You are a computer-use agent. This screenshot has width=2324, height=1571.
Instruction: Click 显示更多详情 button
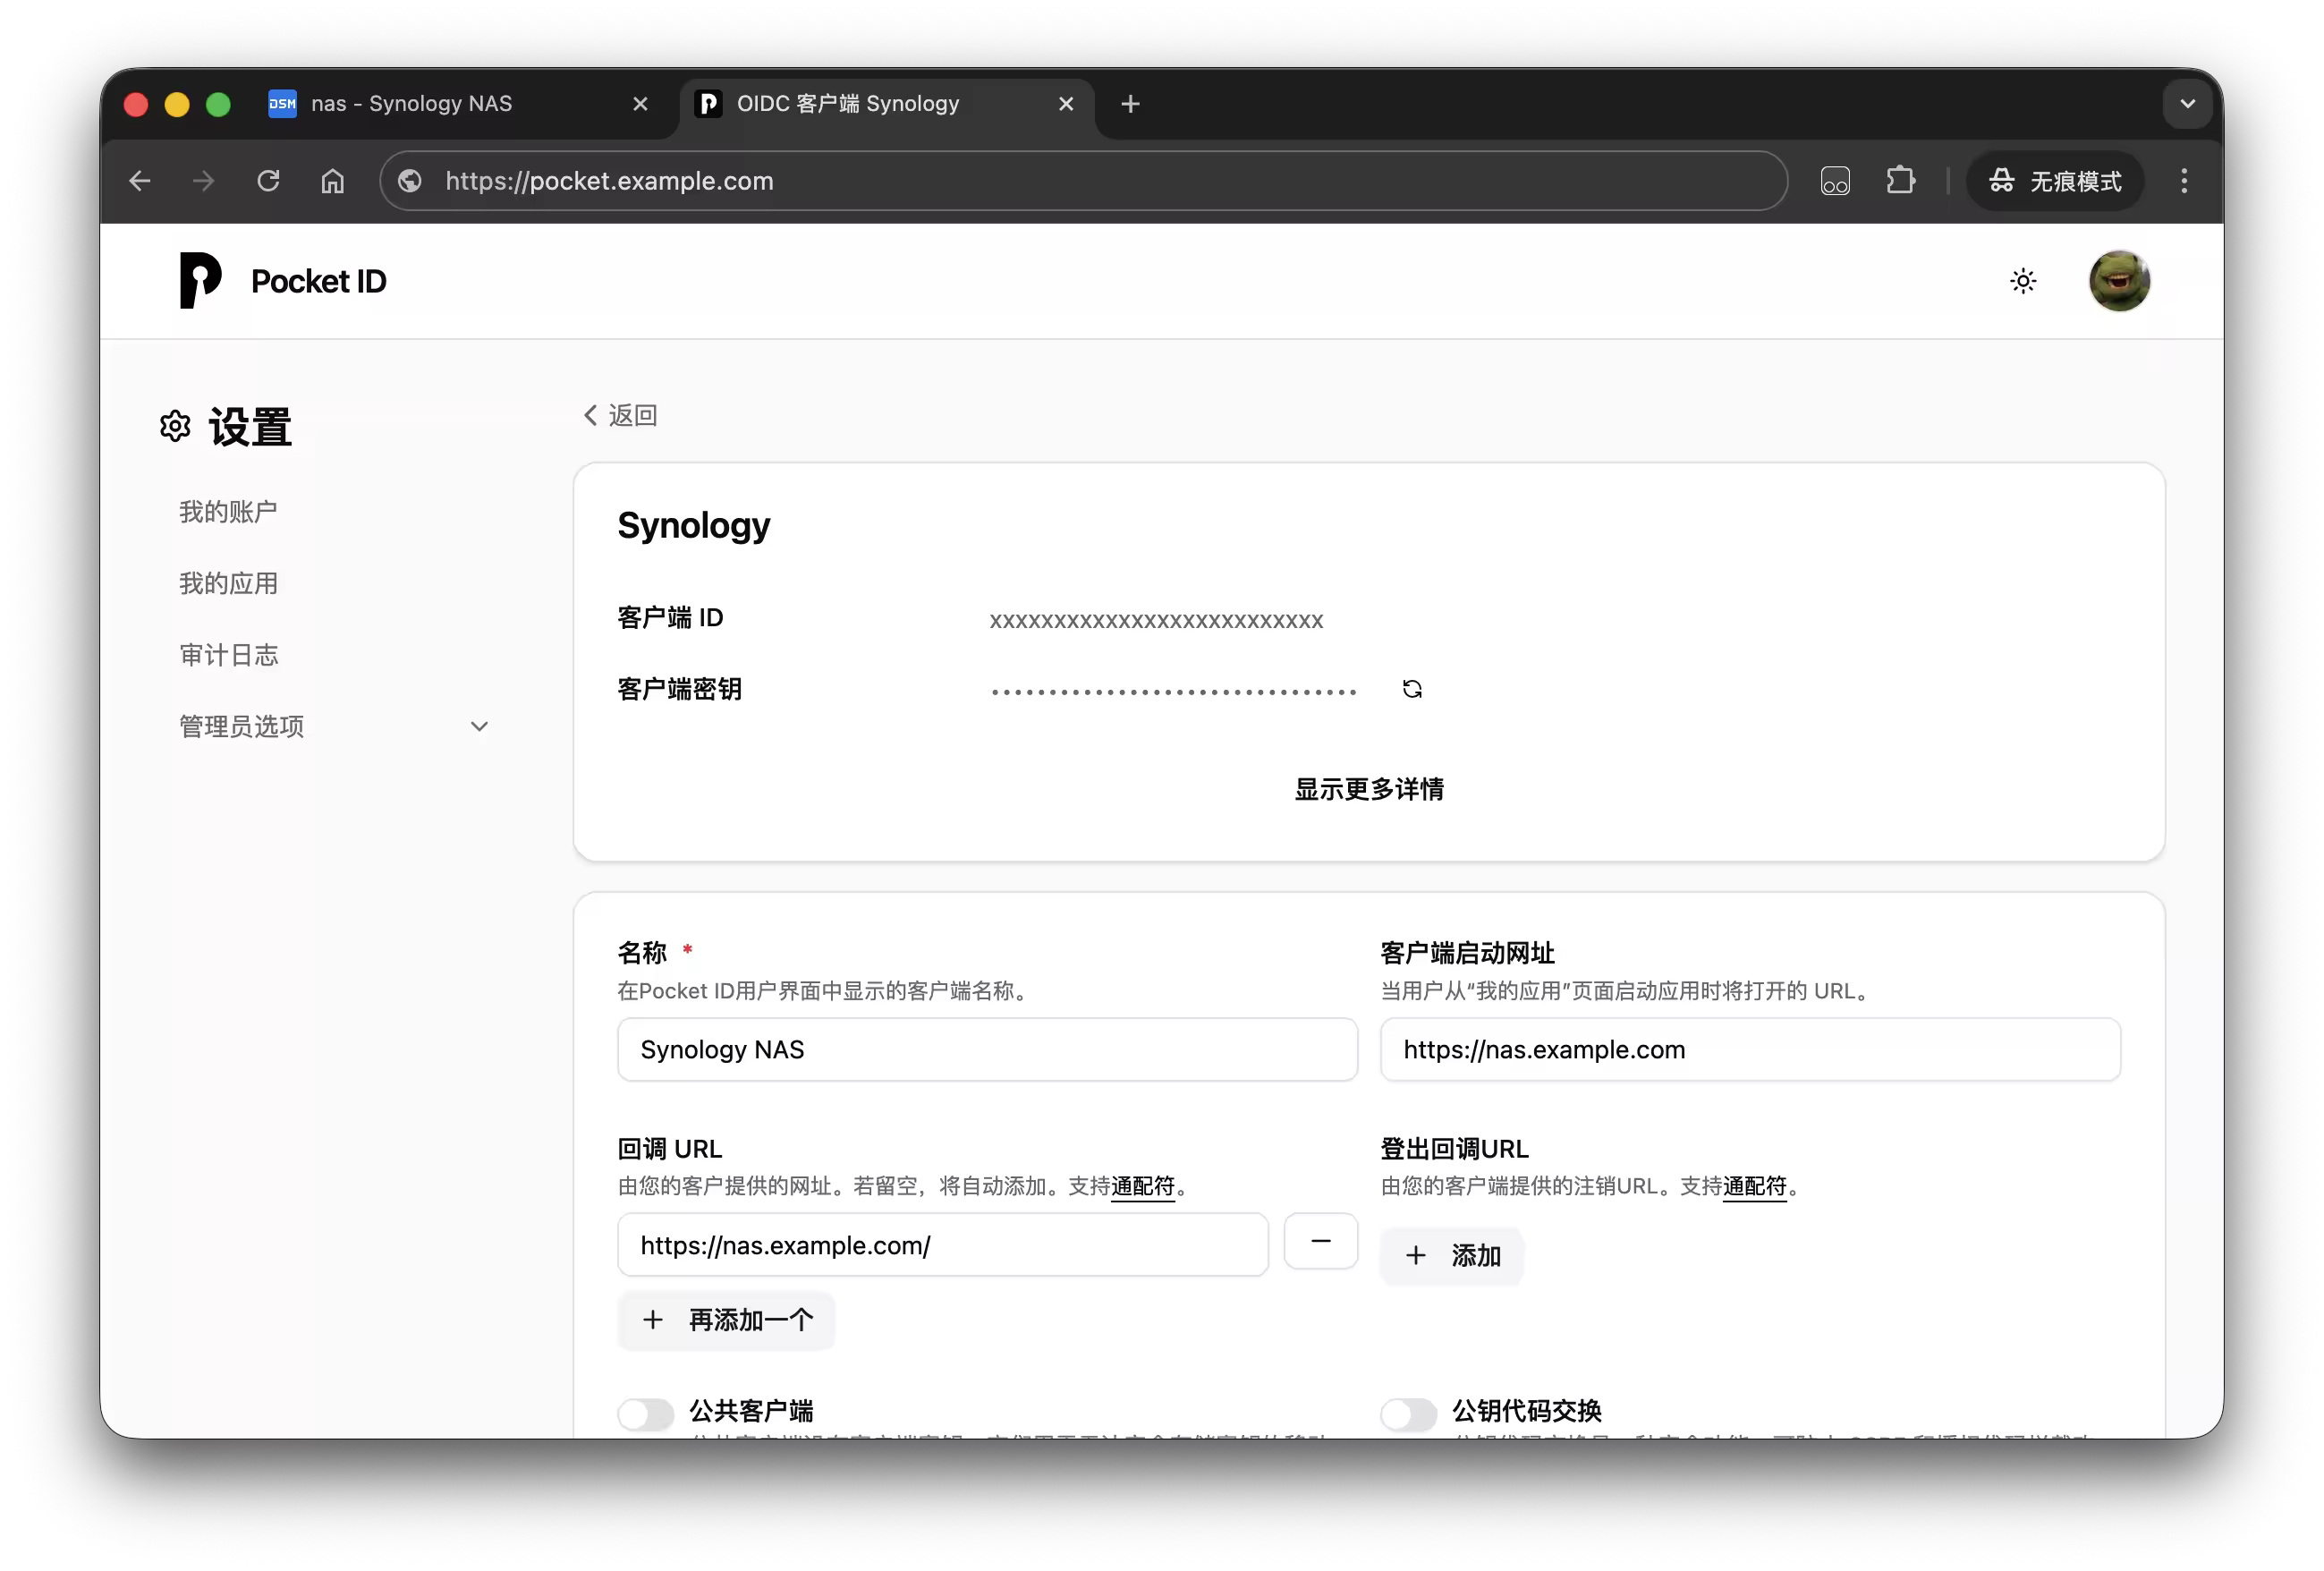(x=1369, y=789)
